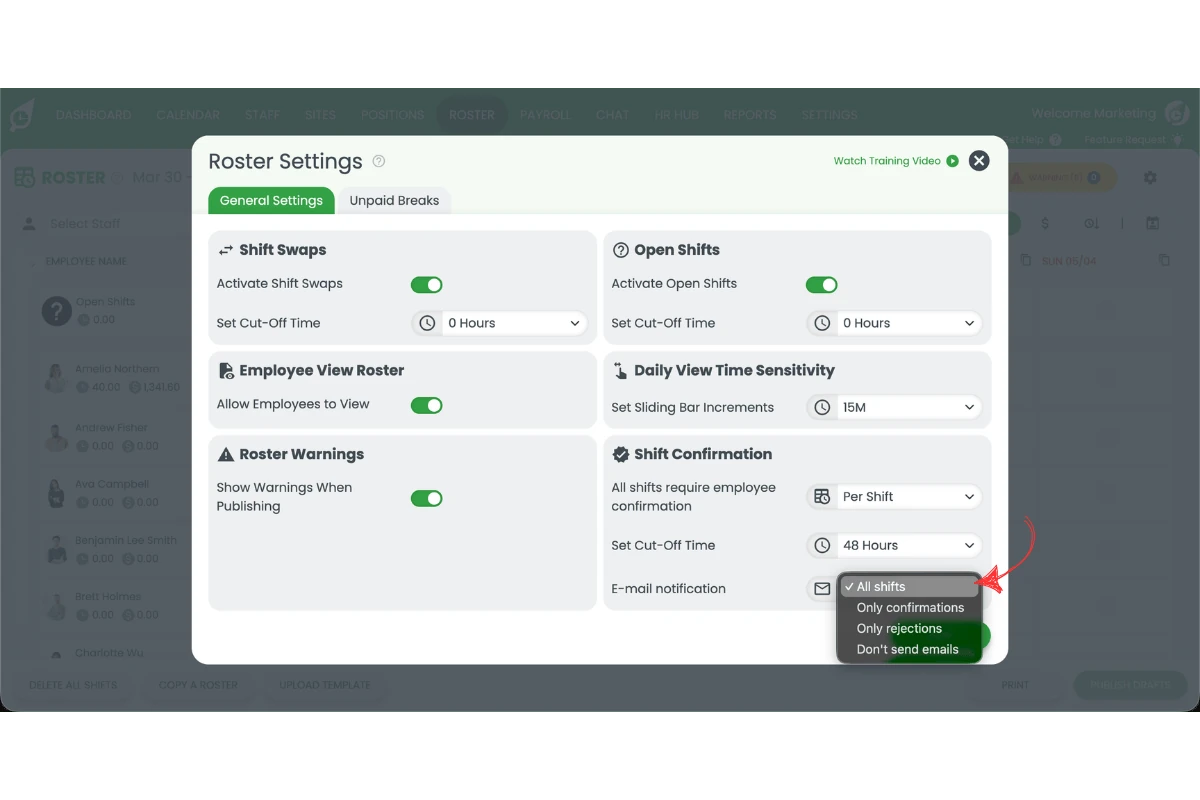Click the roster gear settings icon in background
This screenshot has height=800, width=1200.
(1150, 177)
